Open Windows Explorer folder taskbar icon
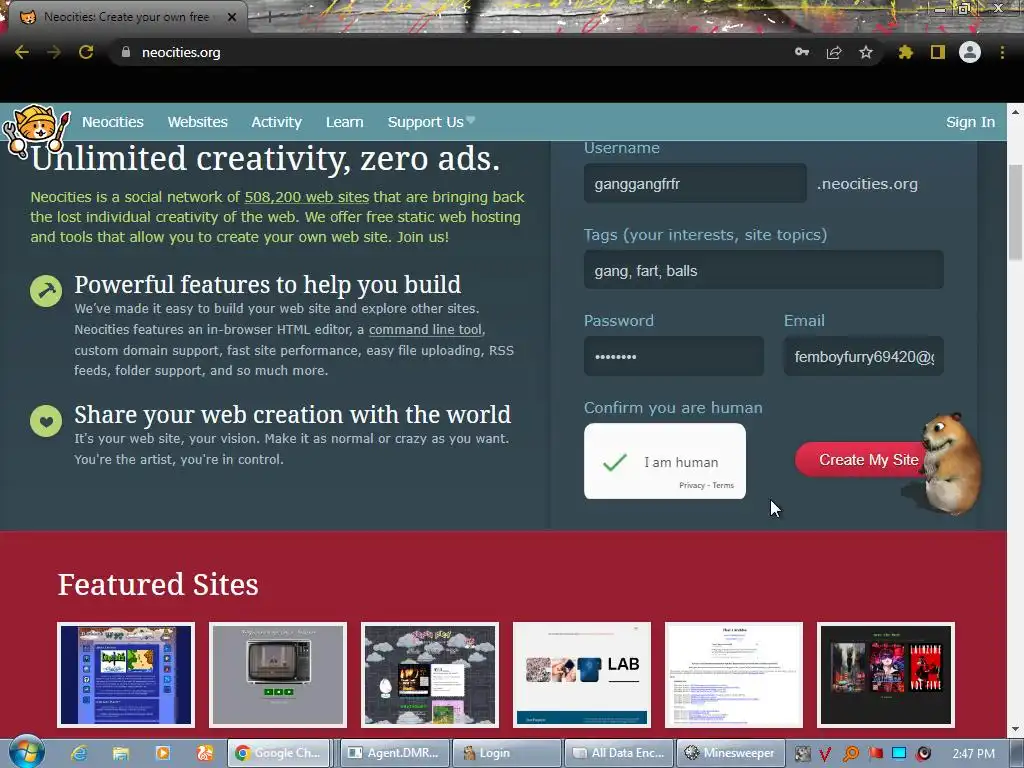 pyautogui.click(x=121, y=753)
